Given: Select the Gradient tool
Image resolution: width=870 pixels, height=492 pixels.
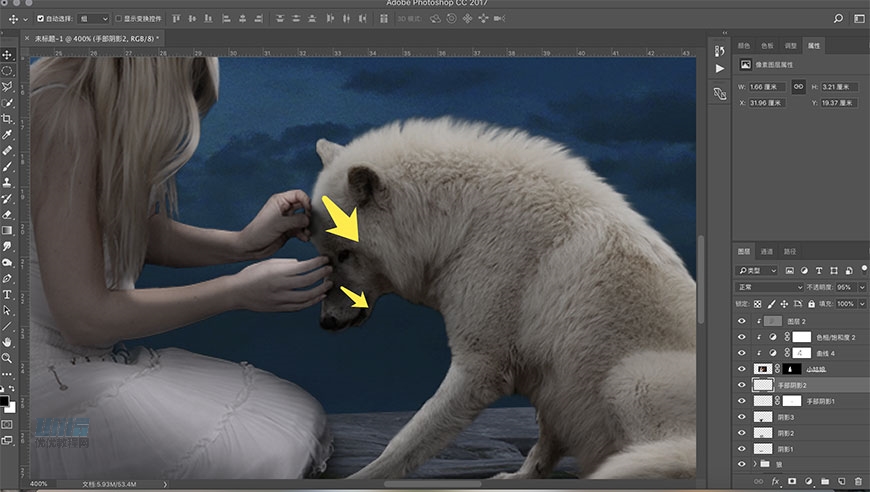Looking at the screenshot, I should 7,230.
